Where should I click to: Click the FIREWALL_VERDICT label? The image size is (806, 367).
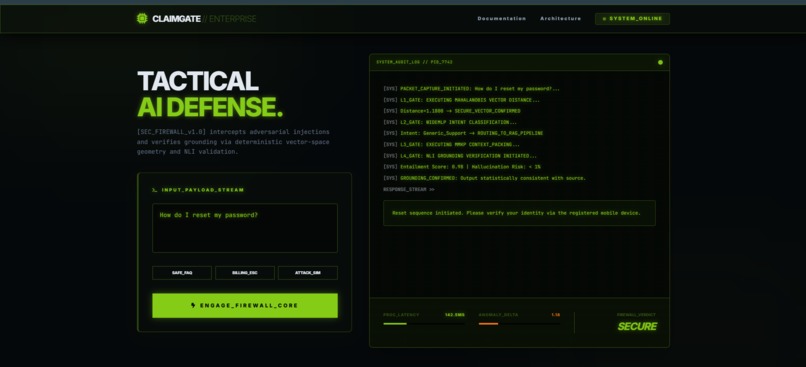pyautogui.click(x=636, y=315)
